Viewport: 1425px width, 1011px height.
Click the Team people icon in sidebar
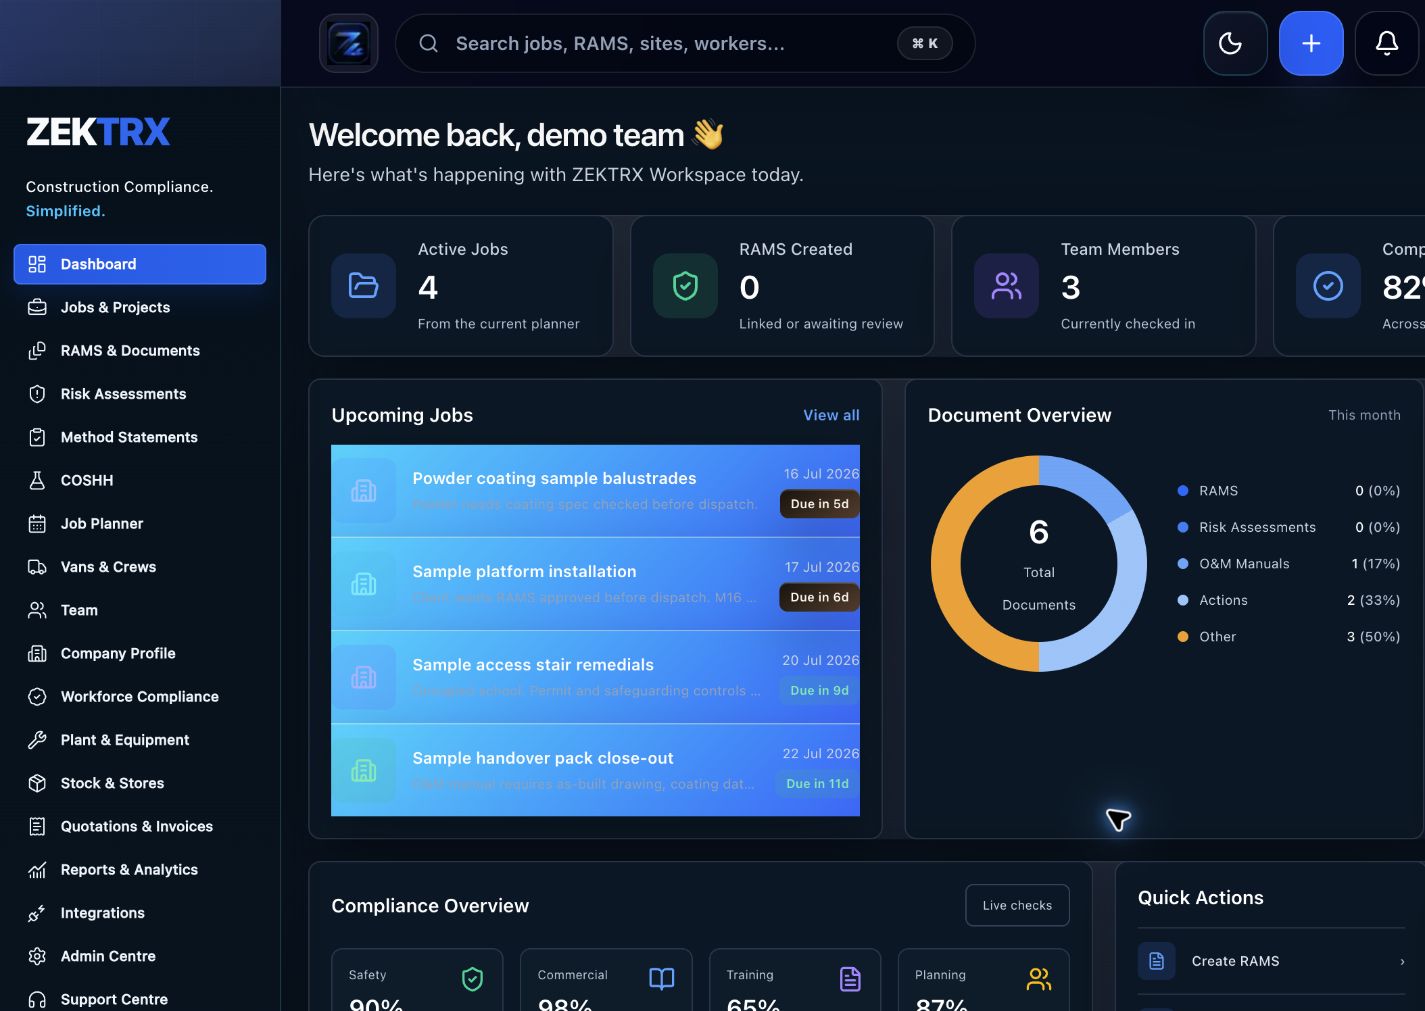pyautogui.click(x=37, y=610)
